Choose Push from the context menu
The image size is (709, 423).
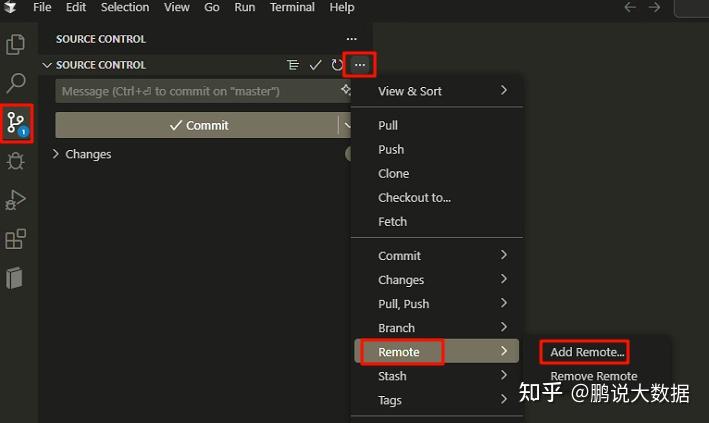pyautogui.click(x=391, y=149)
